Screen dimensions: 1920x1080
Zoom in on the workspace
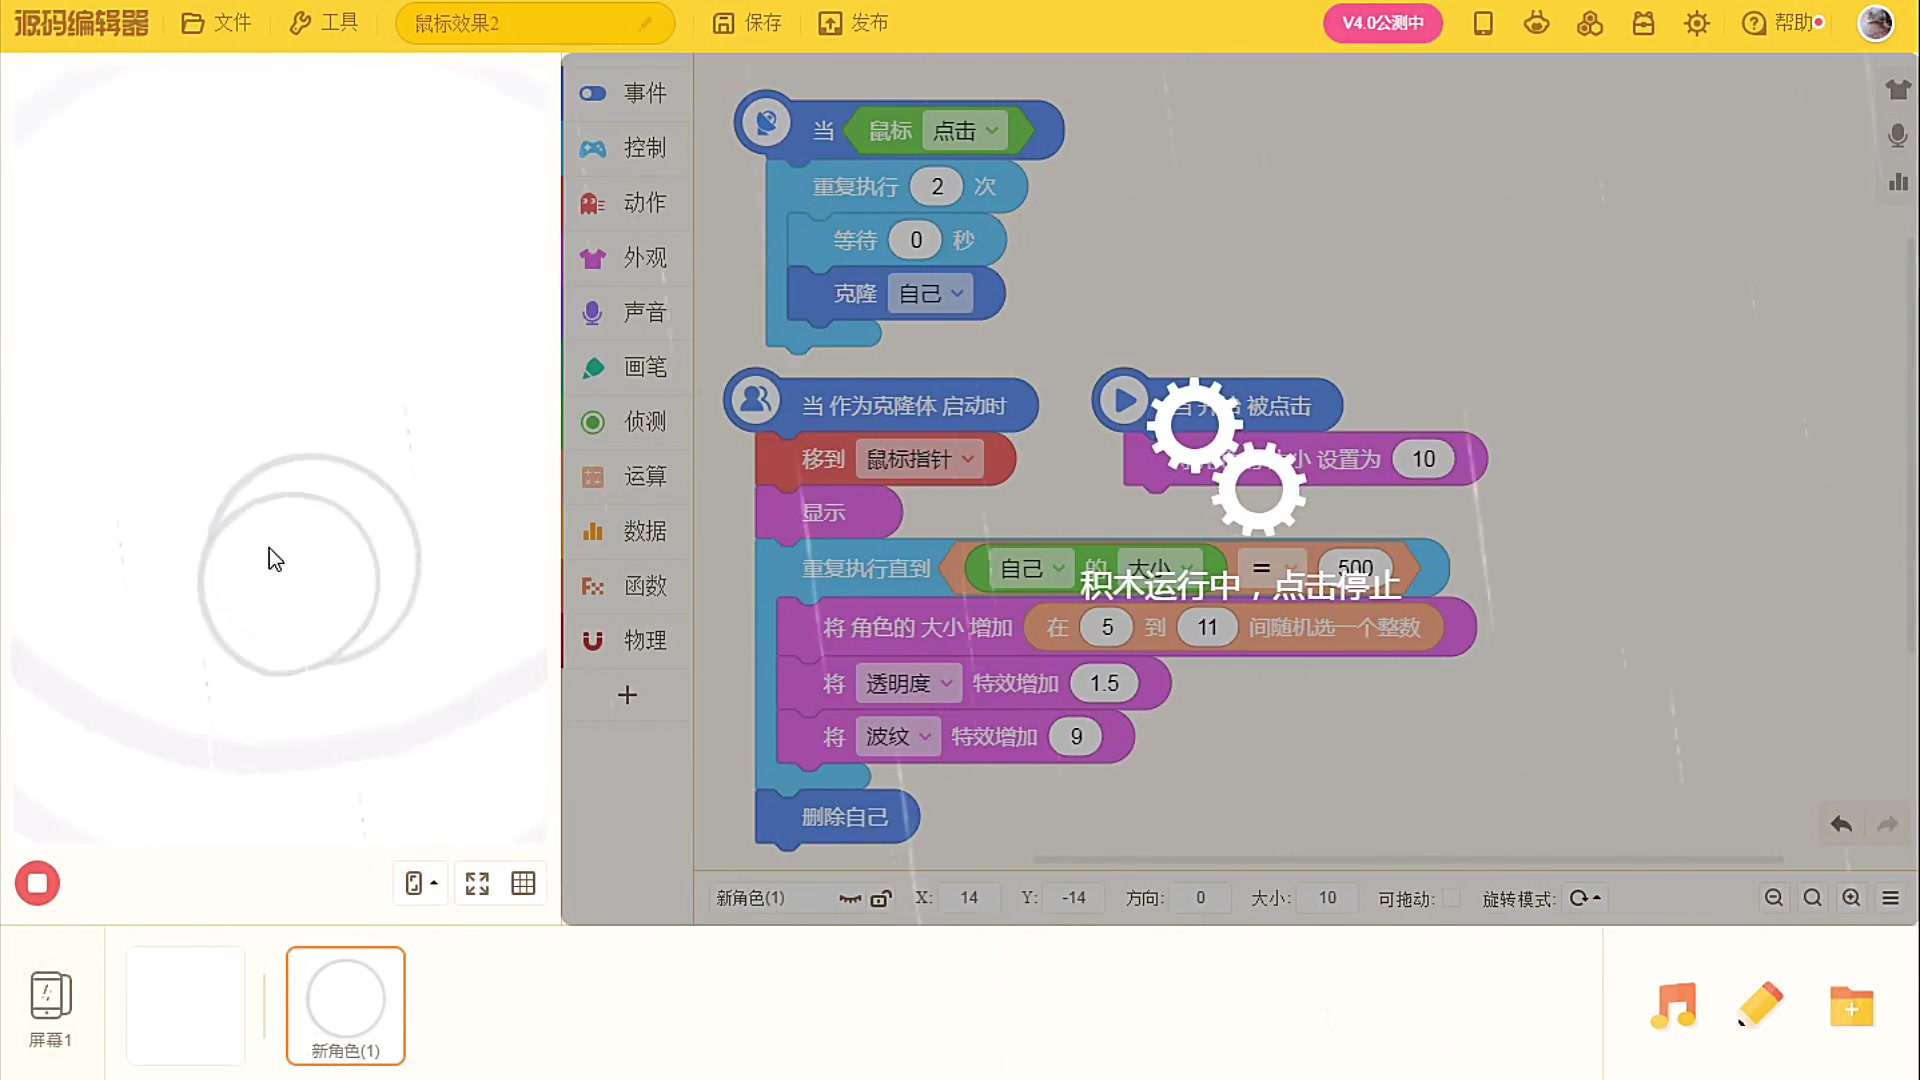tap(1851, 898)
